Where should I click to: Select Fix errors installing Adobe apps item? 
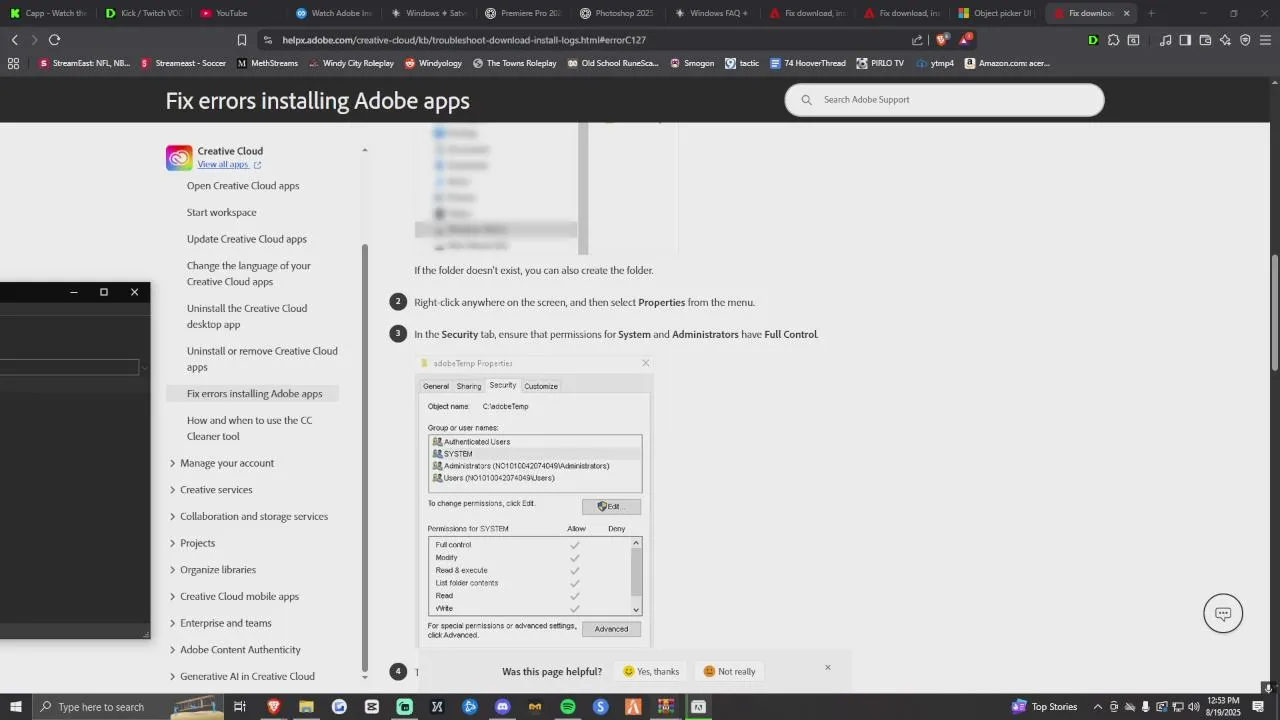click(253, 394)
